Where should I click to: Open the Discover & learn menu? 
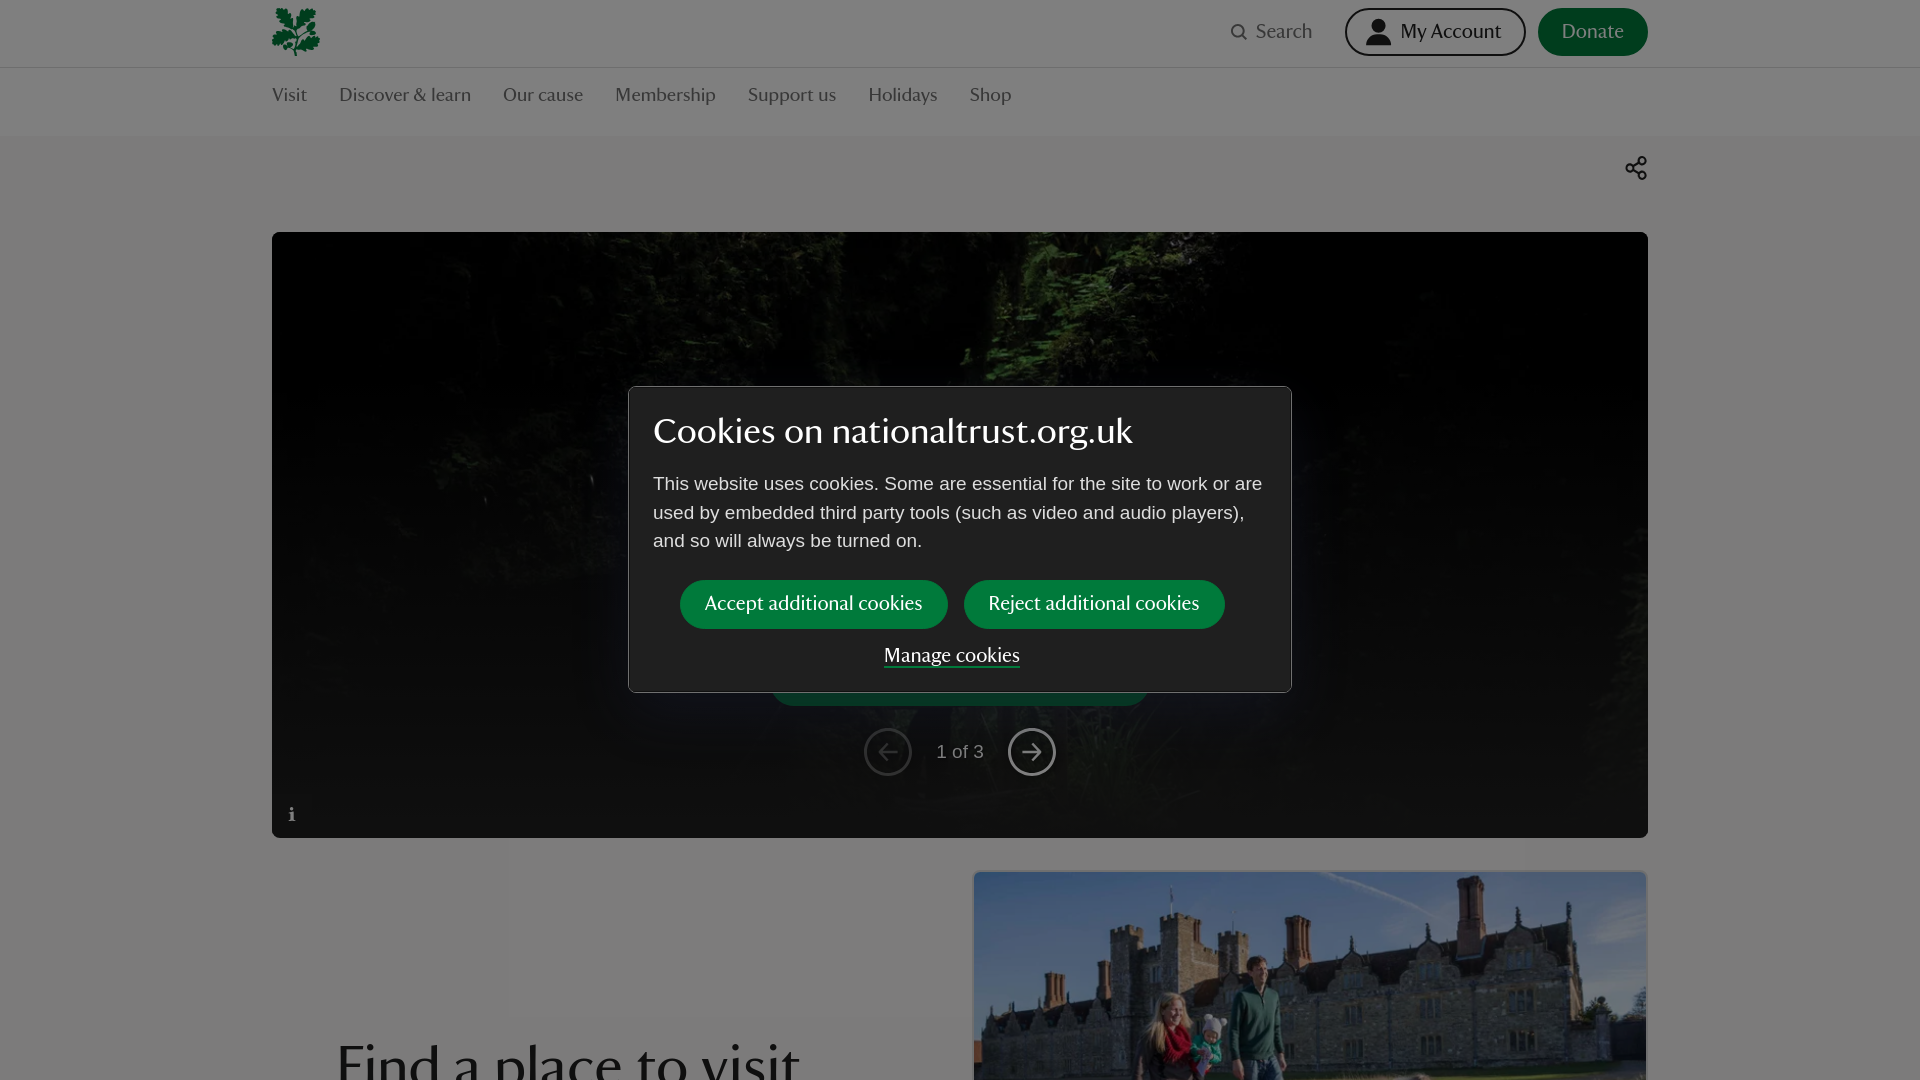pyautogui.click(x=405, y=95)
